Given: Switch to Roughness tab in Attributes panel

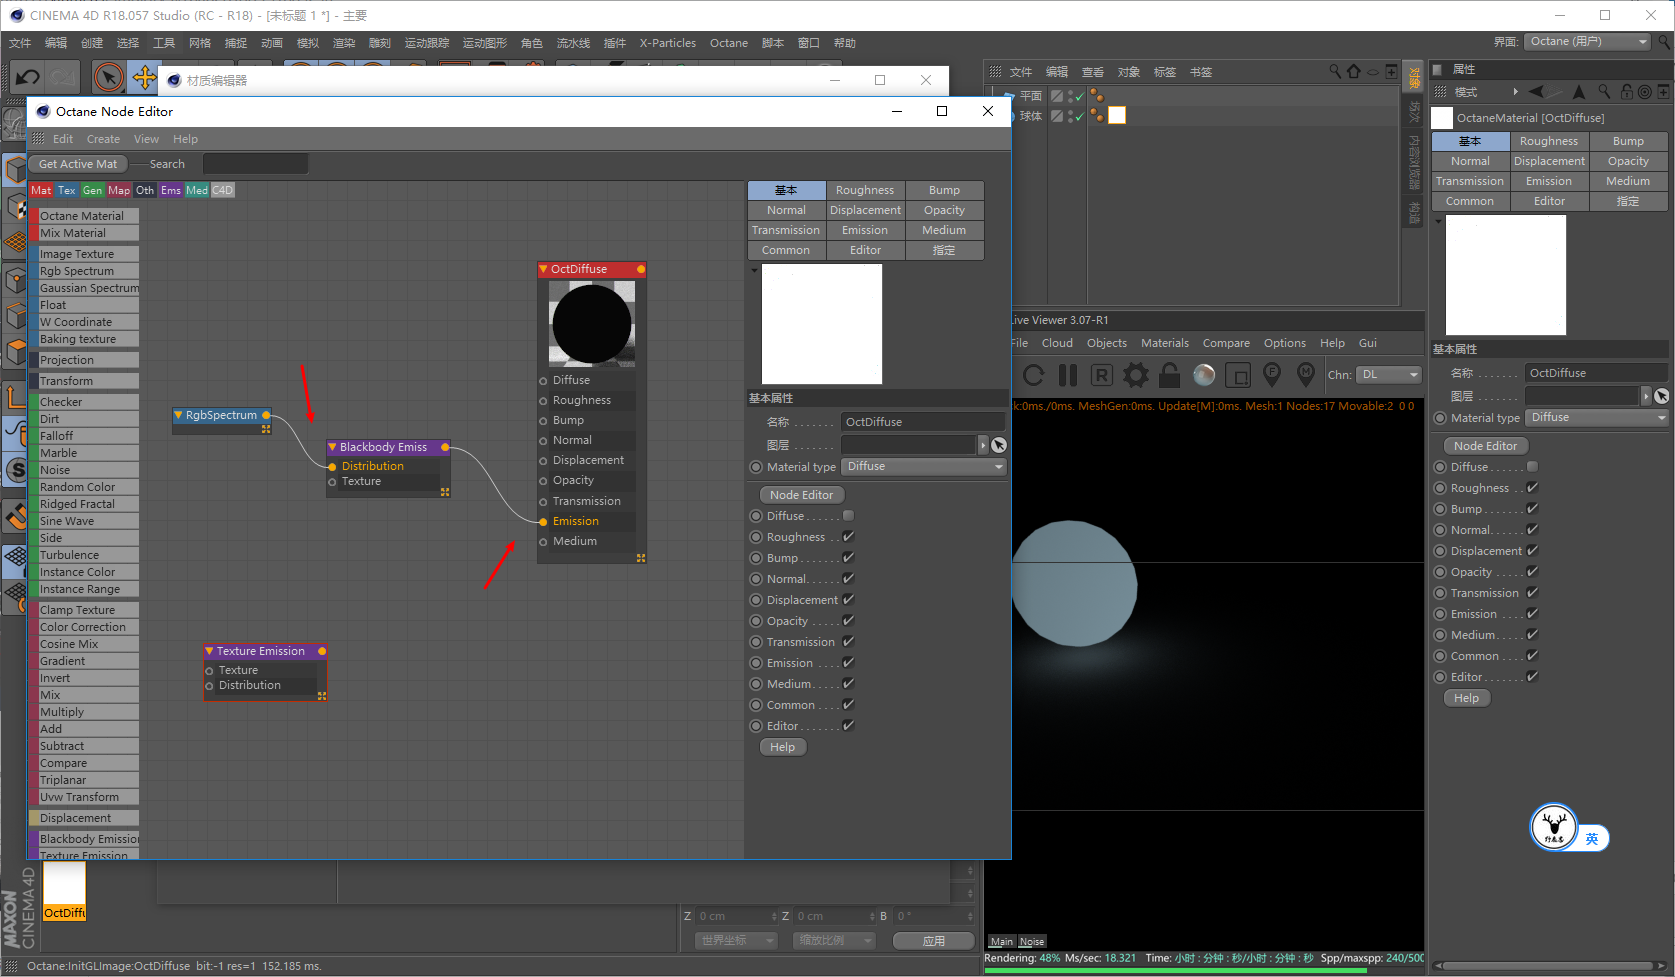Looking at the screenshot, I should [1549, 141].
